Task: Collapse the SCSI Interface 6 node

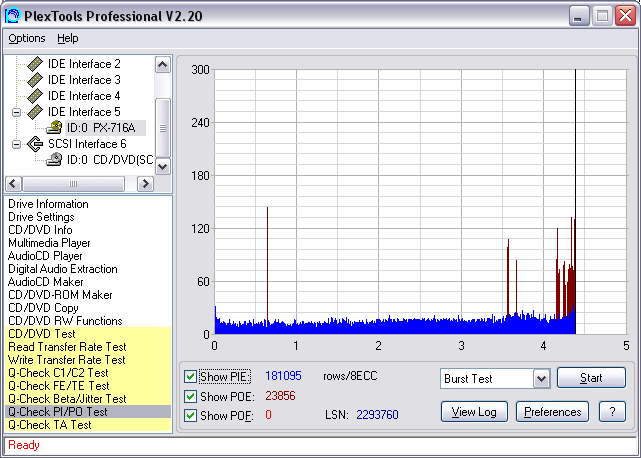Action: tap(16, 144)
